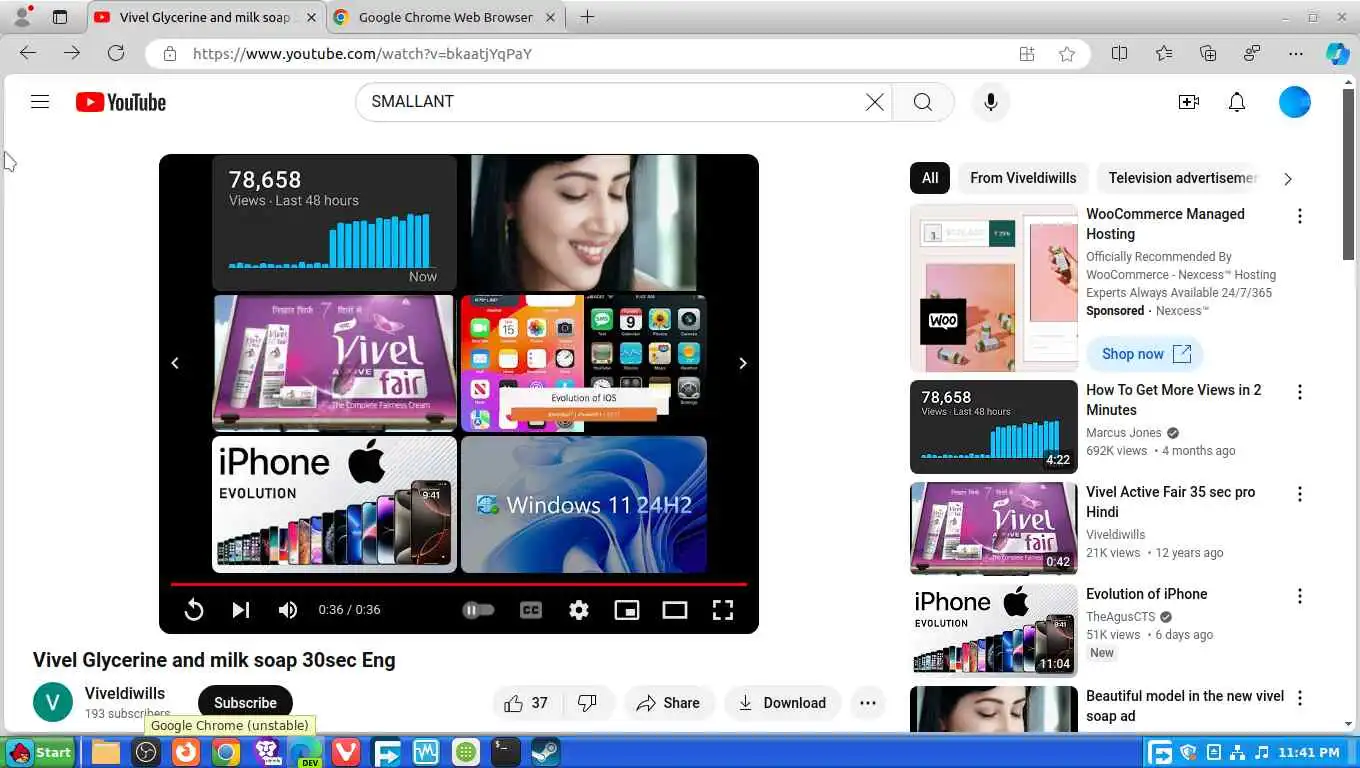
Task: Switch to theater mode
Action: 675,610
